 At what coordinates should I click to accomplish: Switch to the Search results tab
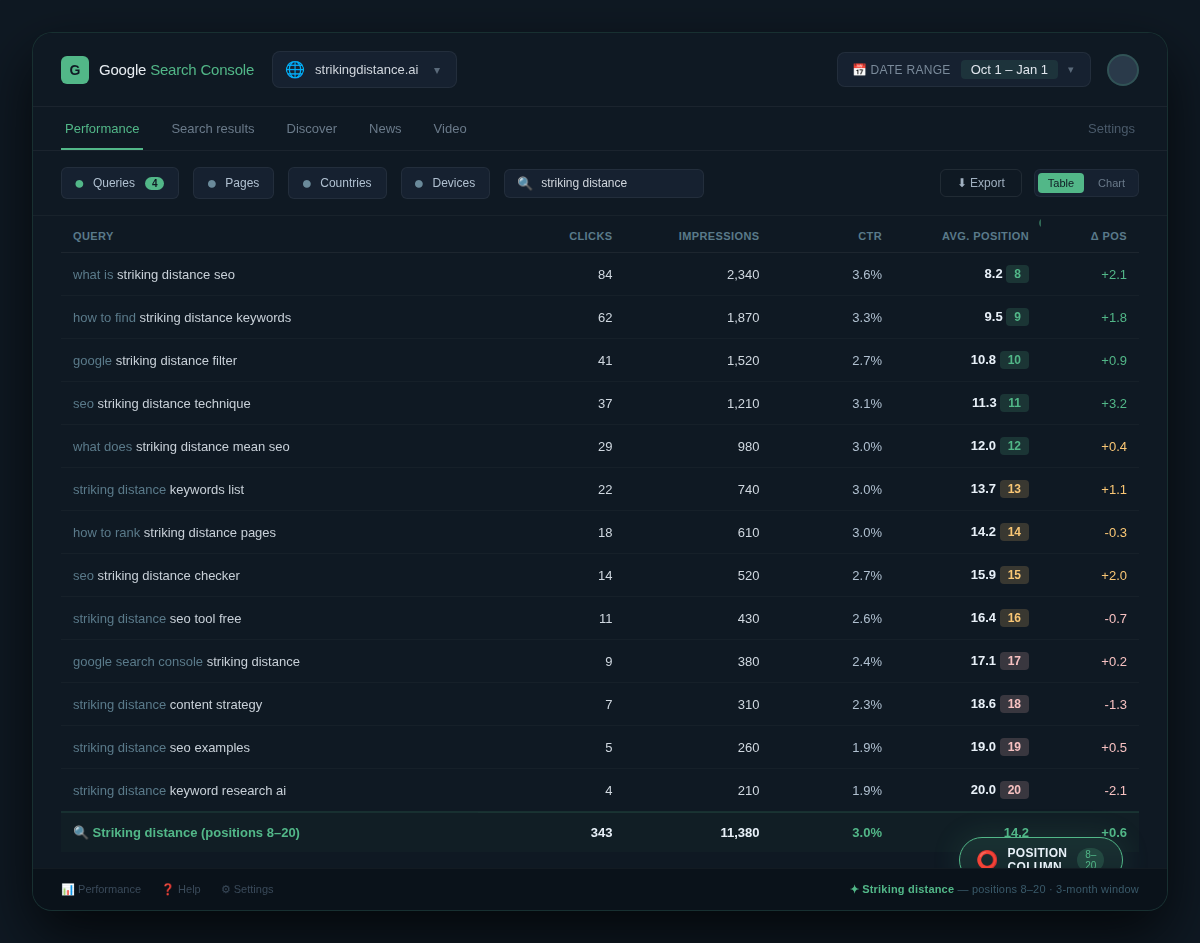coord(213,129)
